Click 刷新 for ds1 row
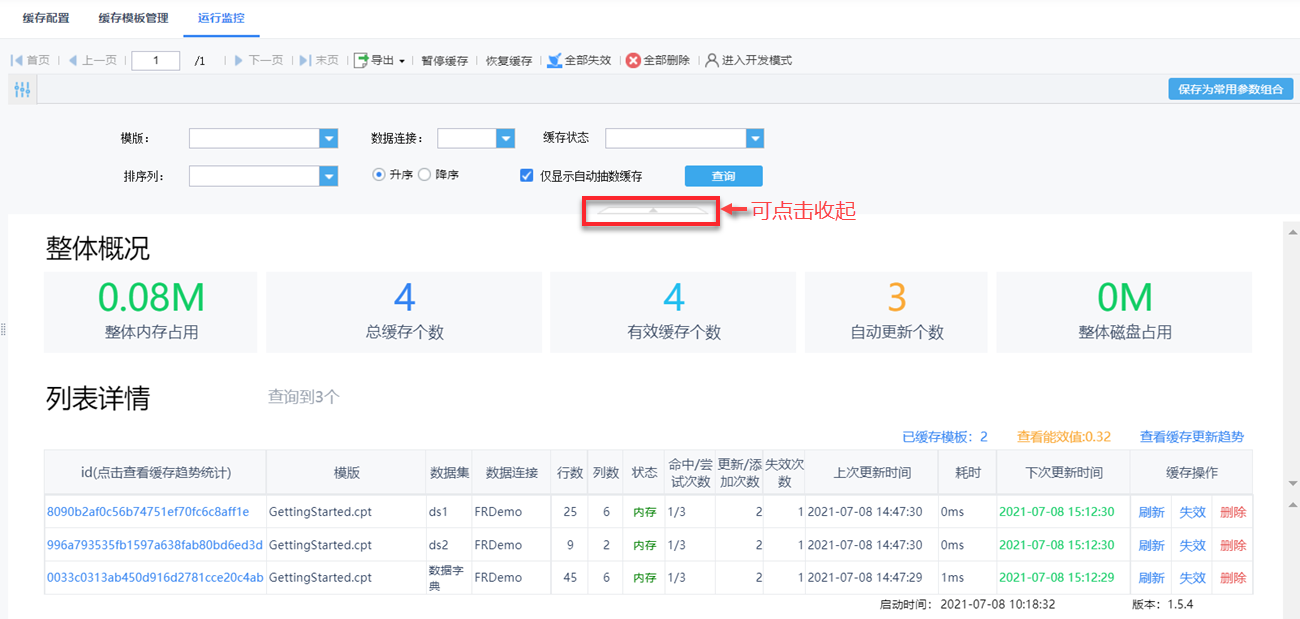Screen dimensions: 1300x619 tap(1151, 512)
